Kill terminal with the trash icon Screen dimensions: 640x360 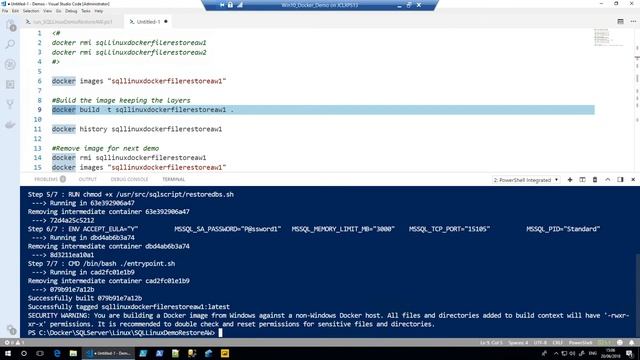595,180
